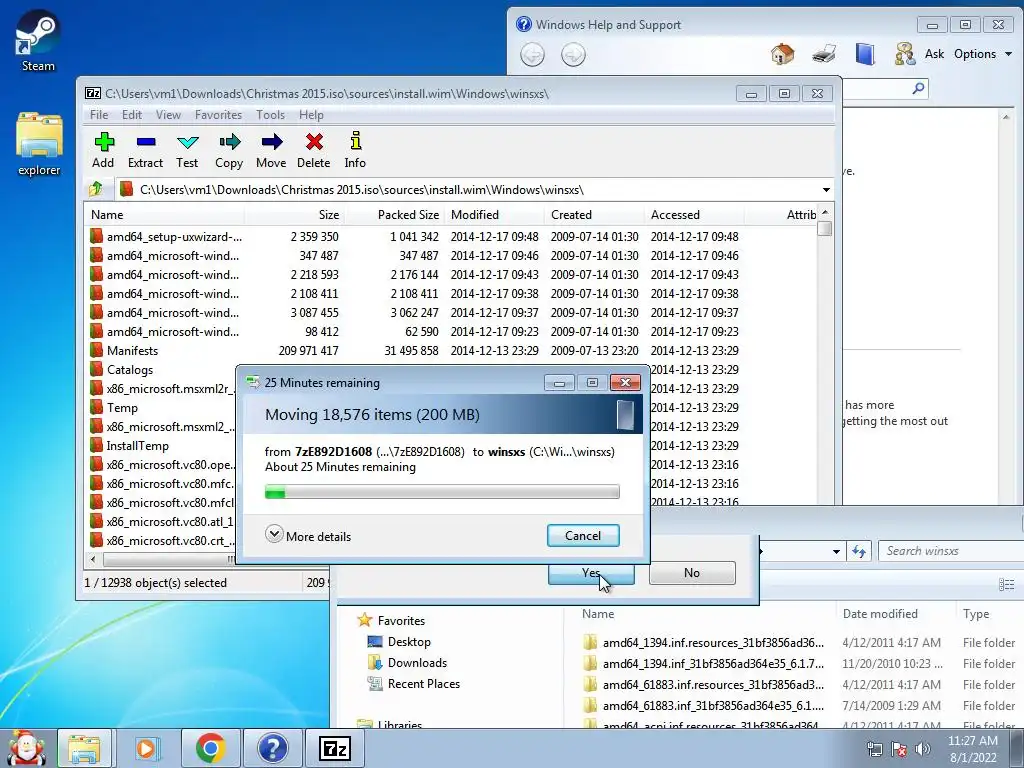Go up one folder level in 7-Zip
The image size is (1024, 768).
(x=96, y=189)
